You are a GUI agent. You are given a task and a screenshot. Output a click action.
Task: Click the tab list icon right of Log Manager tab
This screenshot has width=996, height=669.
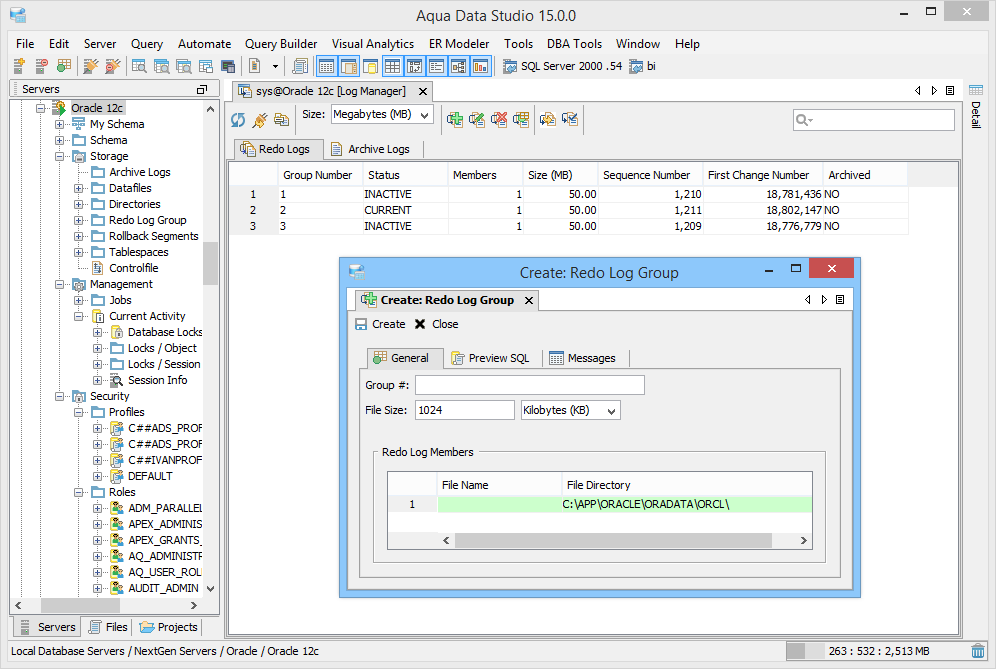(x=950, y=91)
